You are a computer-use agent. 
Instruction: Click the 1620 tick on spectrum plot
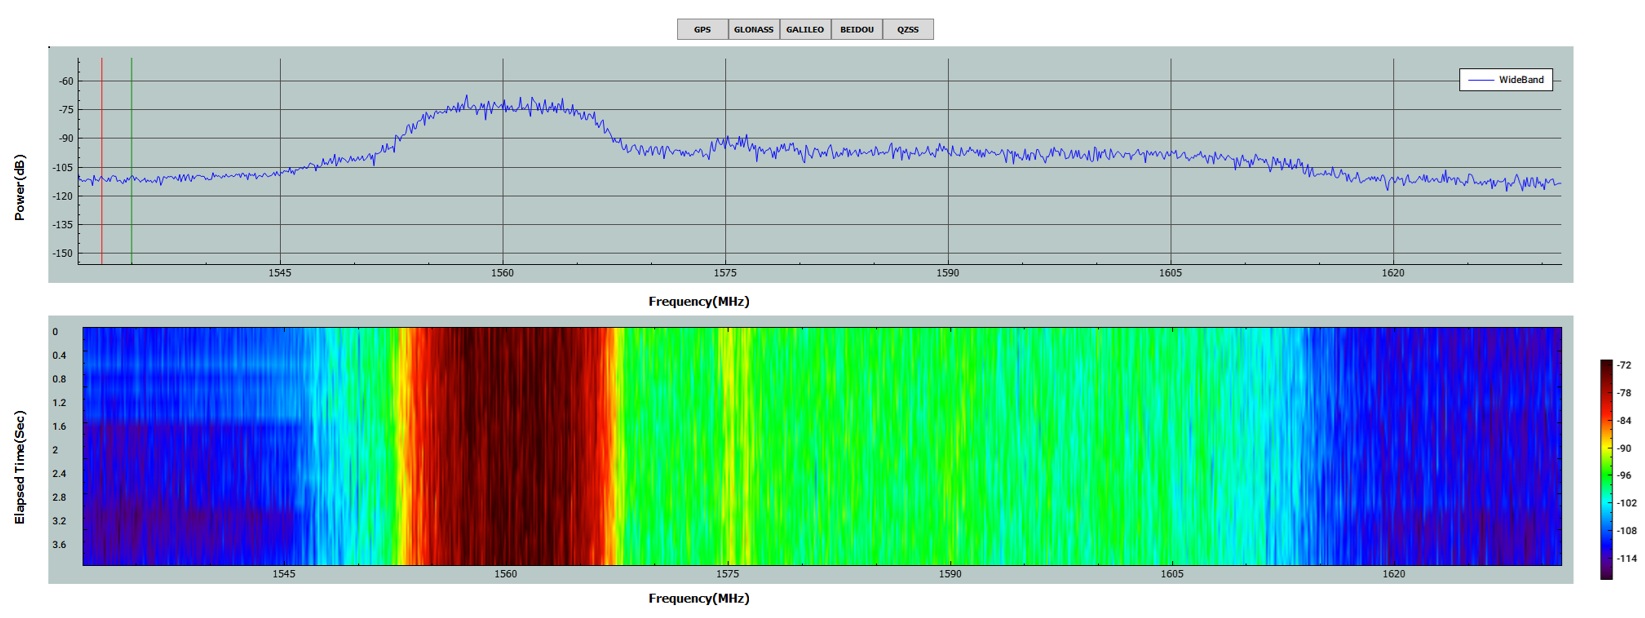[x=1393, y=273]
